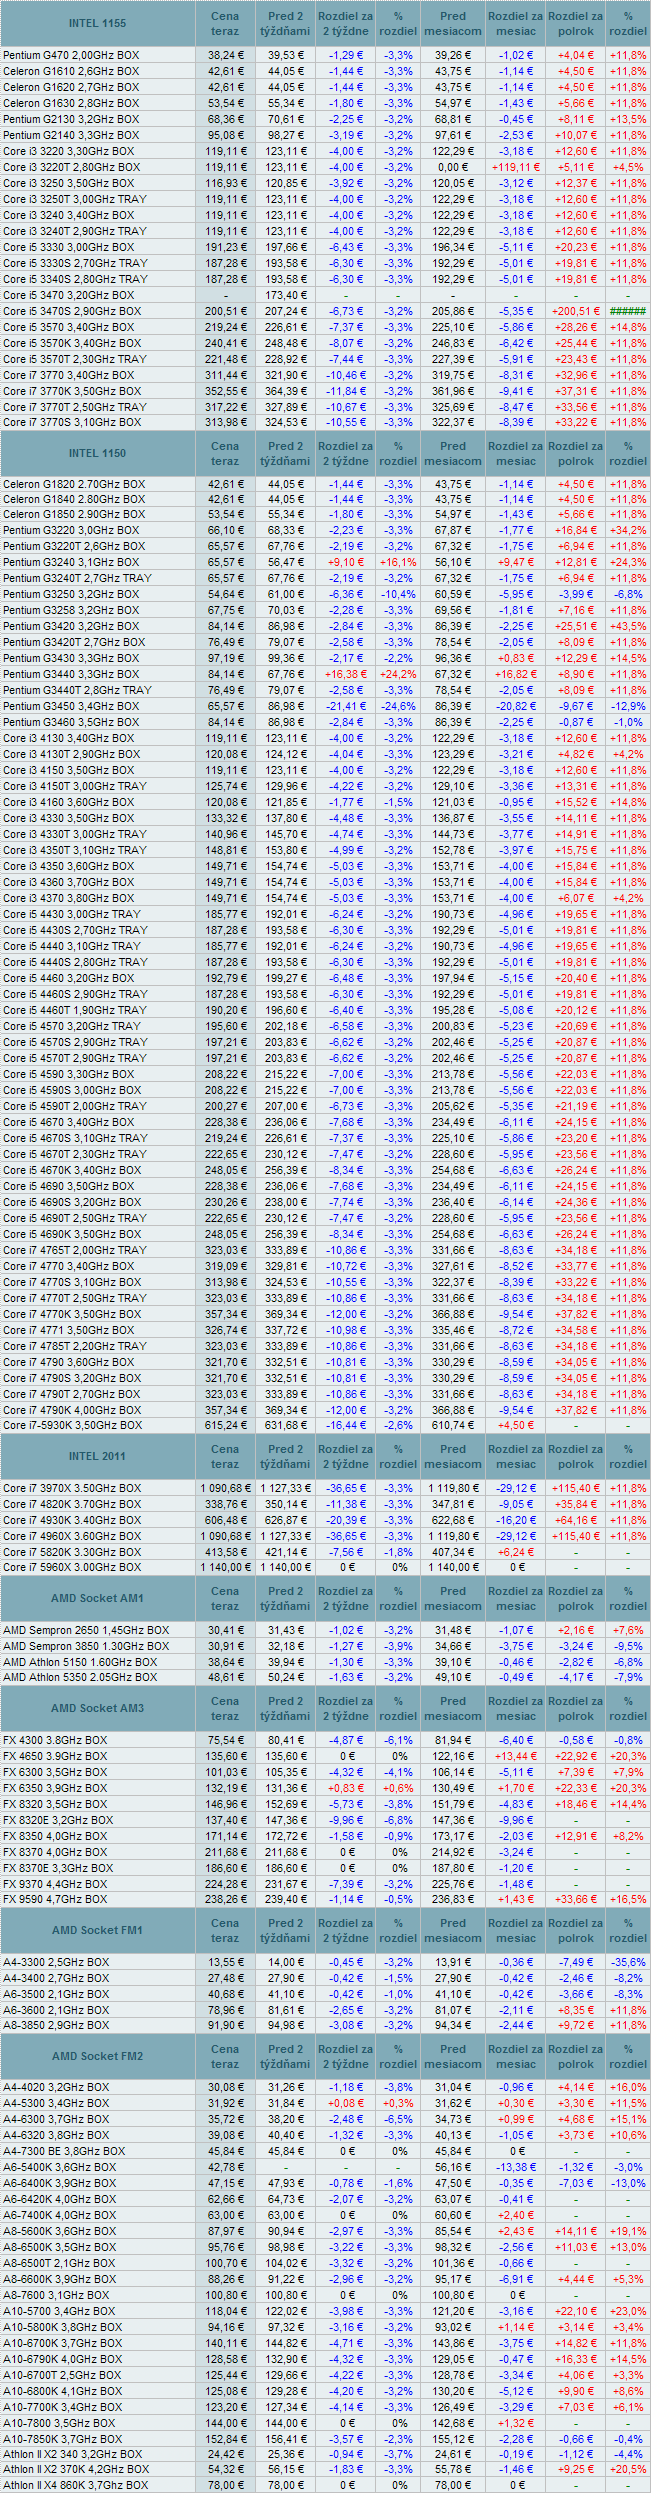Click the +119,11 € cell in Core i3 3220T row
This screenshot has width=651, height=2493.
(x=516, y=167)
